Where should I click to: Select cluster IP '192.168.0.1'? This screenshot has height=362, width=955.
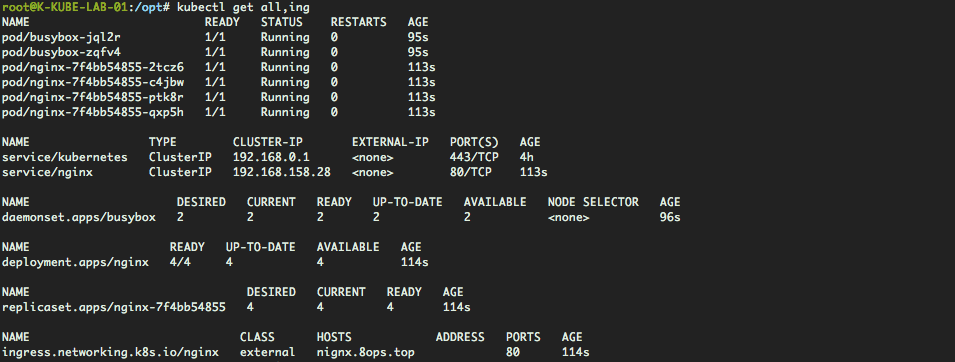pos(272,157)
